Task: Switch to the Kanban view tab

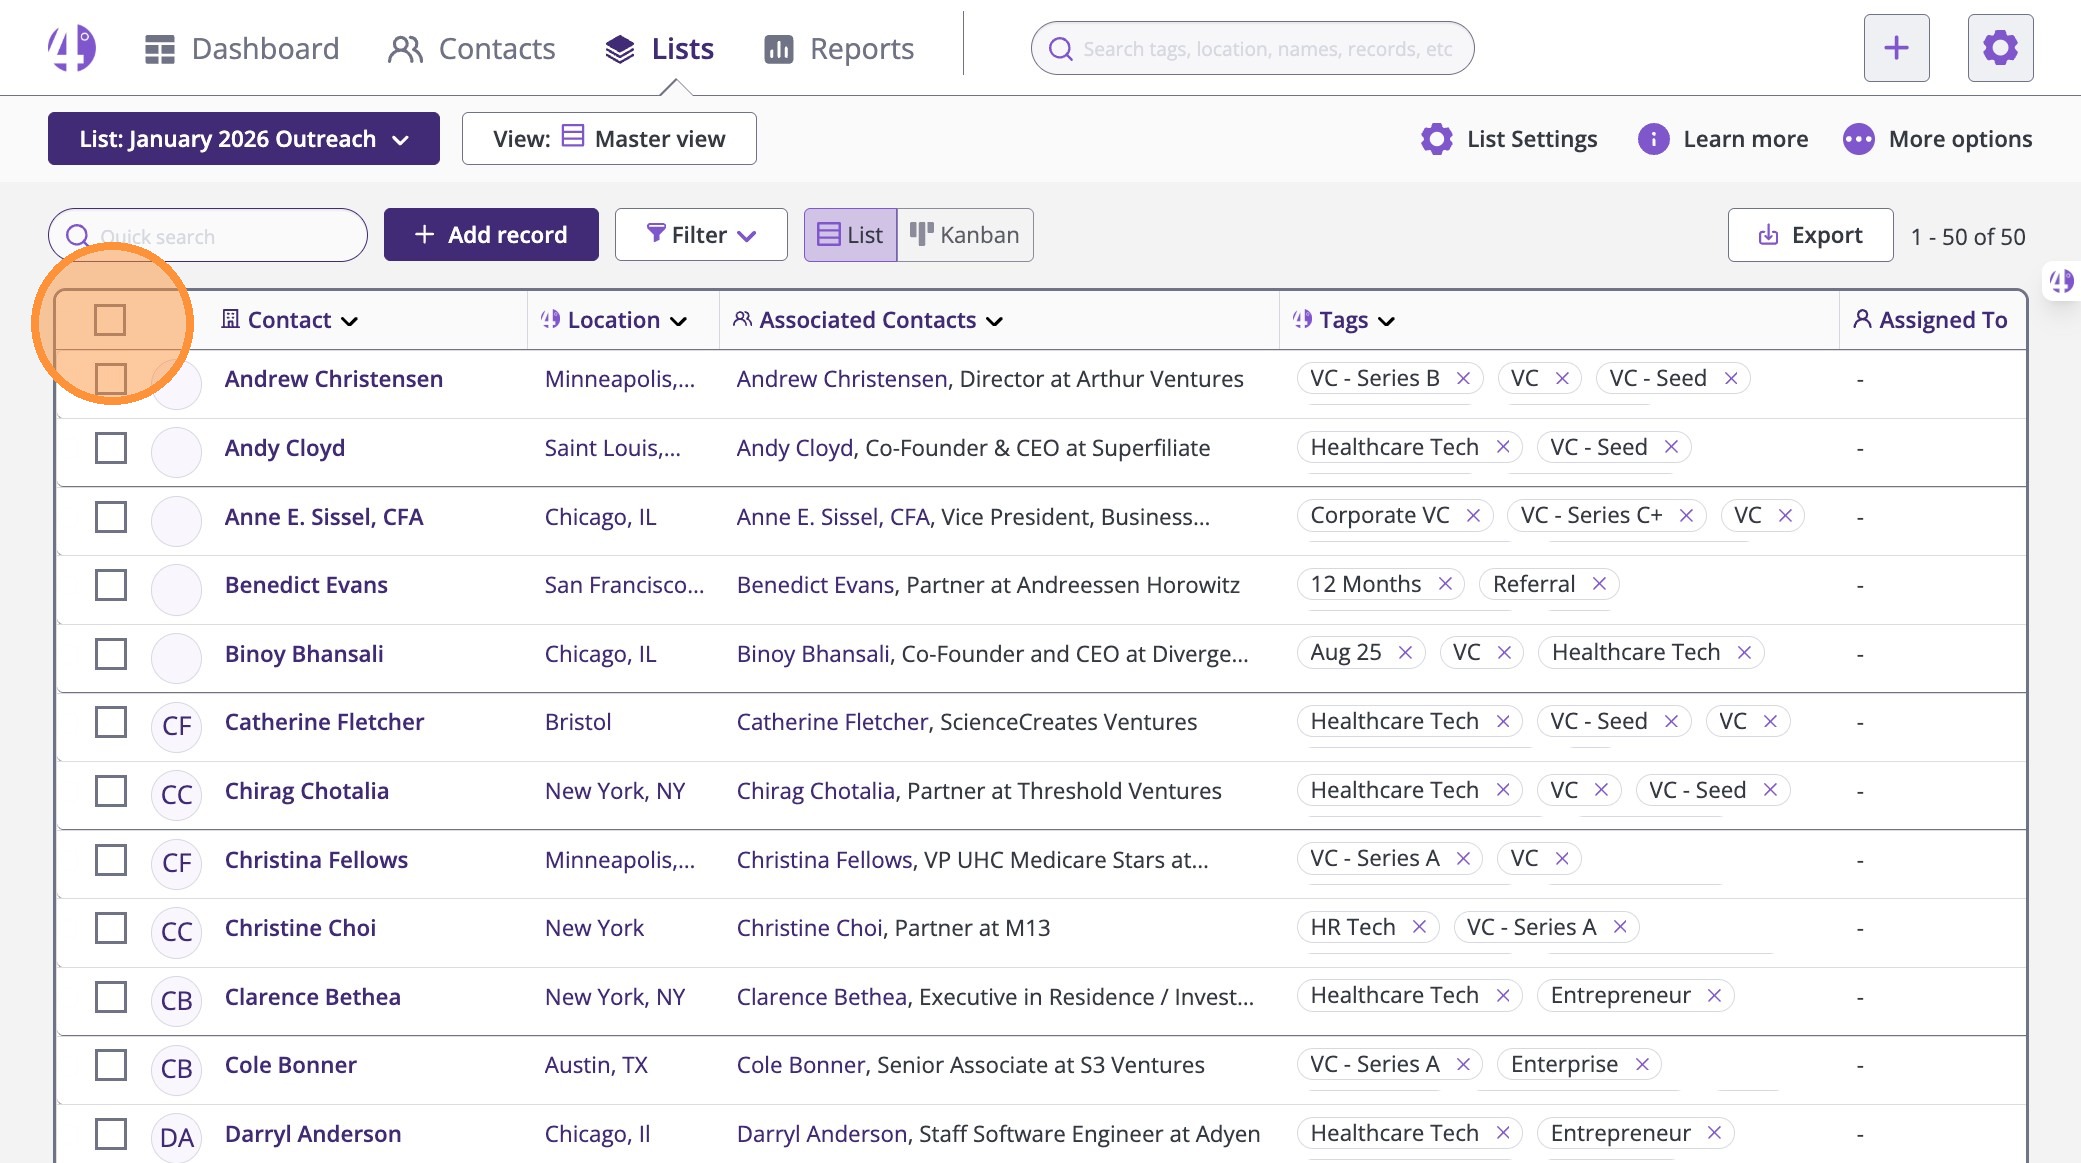Action: (965, 235)
